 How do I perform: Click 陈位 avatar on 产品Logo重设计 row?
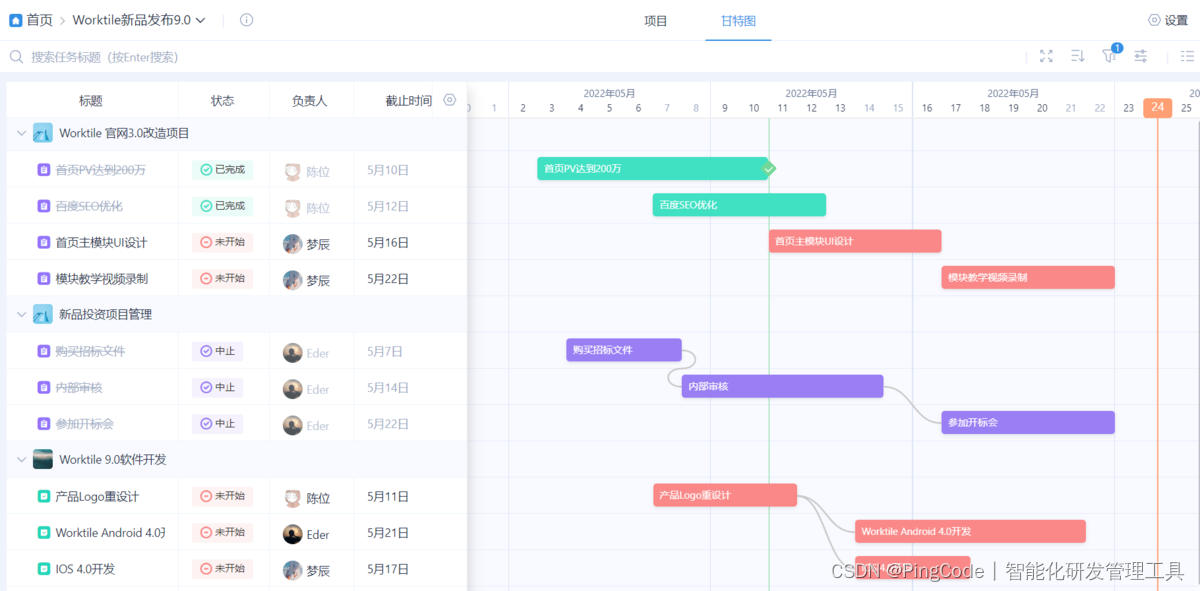(x=292, y=497)
